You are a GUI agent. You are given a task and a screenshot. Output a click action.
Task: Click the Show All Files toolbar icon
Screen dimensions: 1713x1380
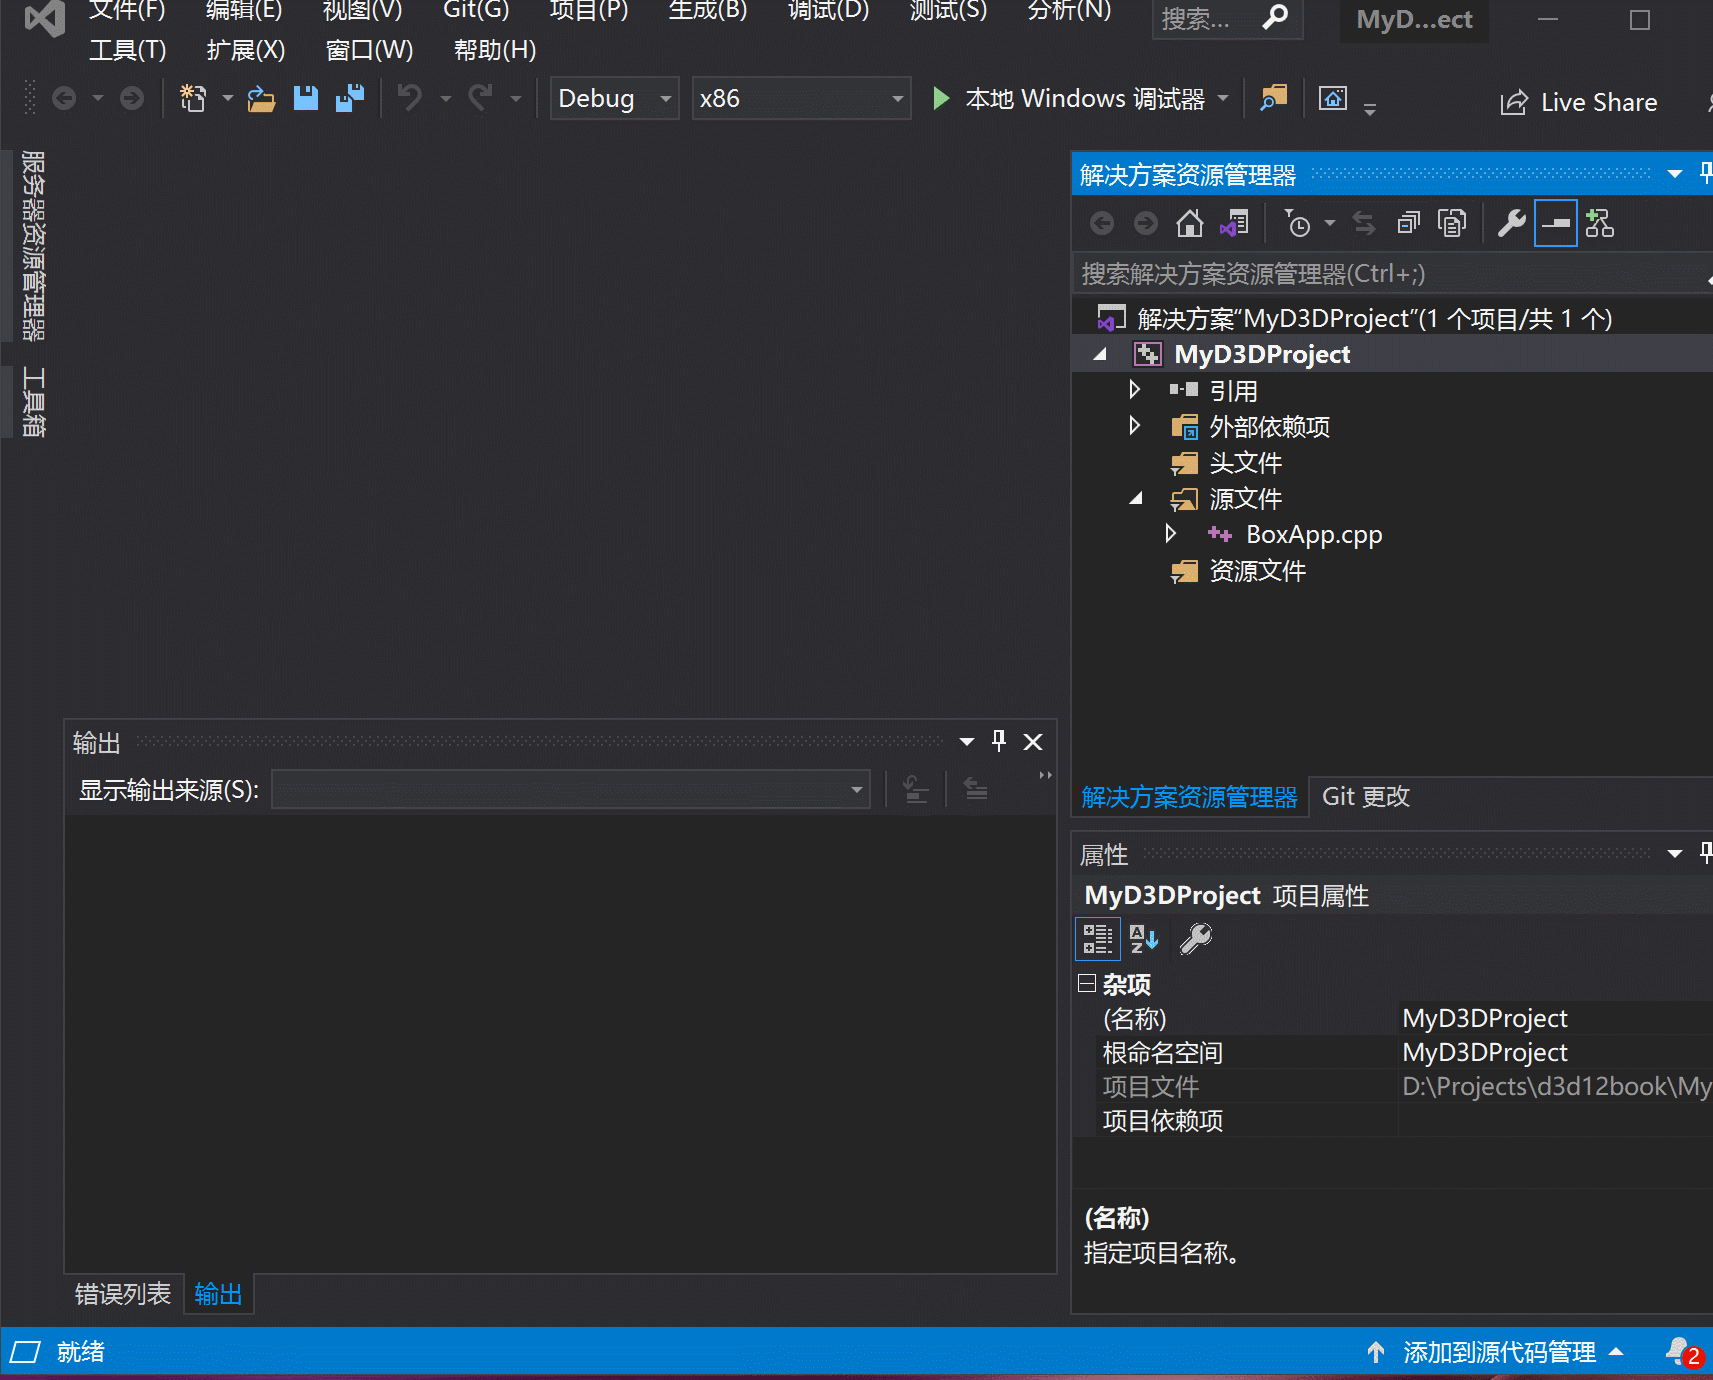coord(1453,222)
